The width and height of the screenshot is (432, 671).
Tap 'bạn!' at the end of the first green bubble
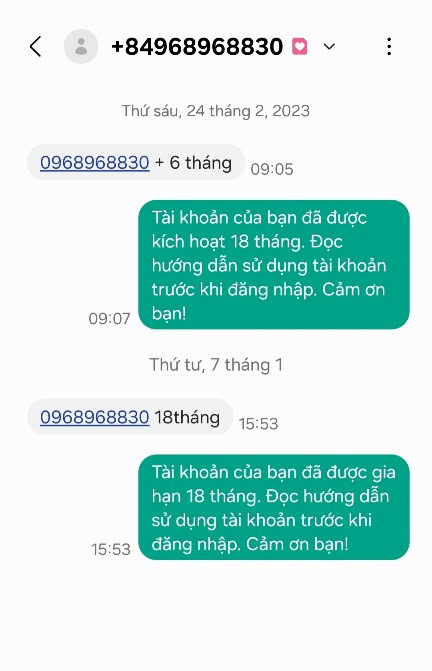[x=169, y=313]
